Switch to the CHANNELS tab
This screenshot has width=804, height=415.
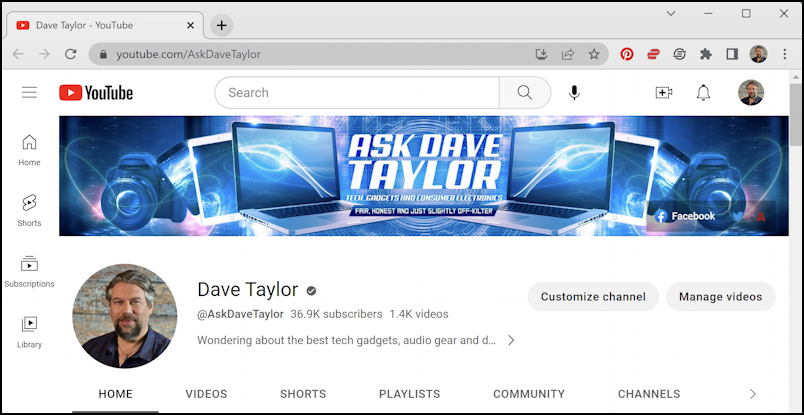(x=649, y=394)
